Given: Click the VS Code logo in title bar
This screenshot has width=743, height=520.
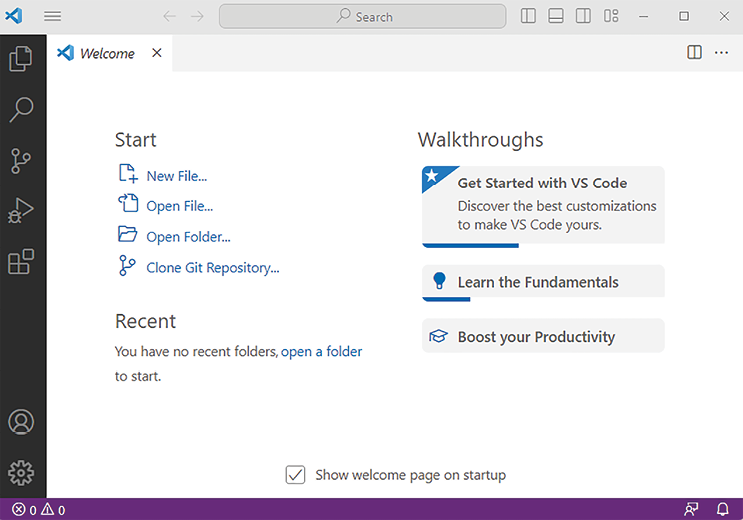Looking at the screenshot, I should tap(14, 16).
